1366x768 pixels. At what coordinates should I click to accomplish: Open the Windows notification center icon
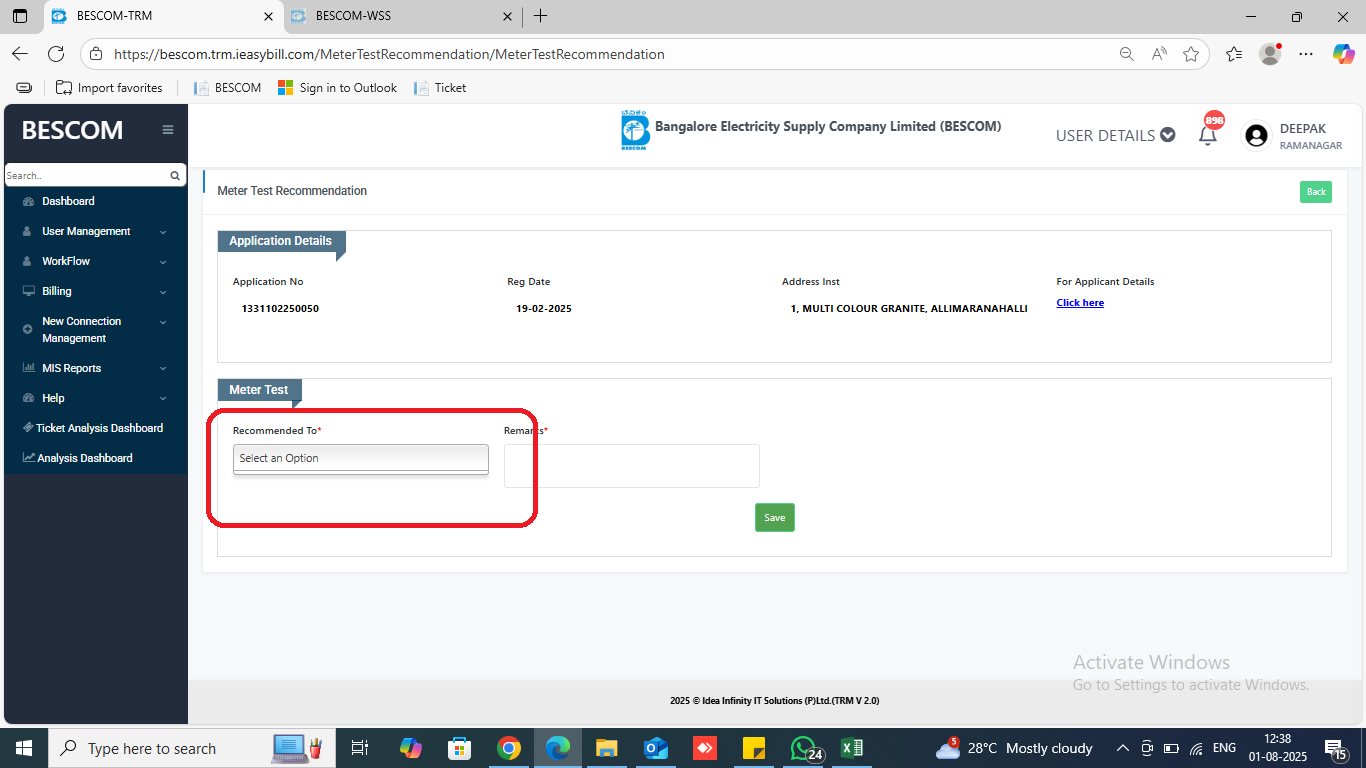pos(1336,748)
